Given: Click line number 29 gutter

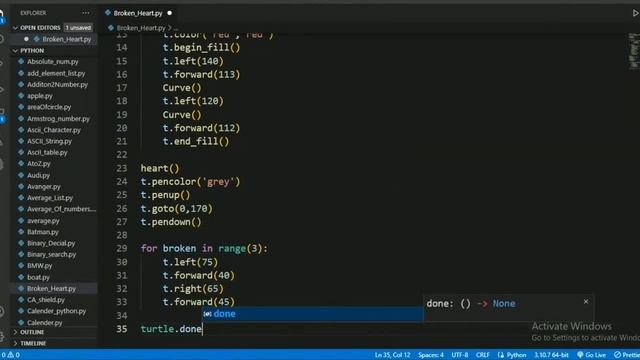Looking at the screenshot, I should (122, 249).
